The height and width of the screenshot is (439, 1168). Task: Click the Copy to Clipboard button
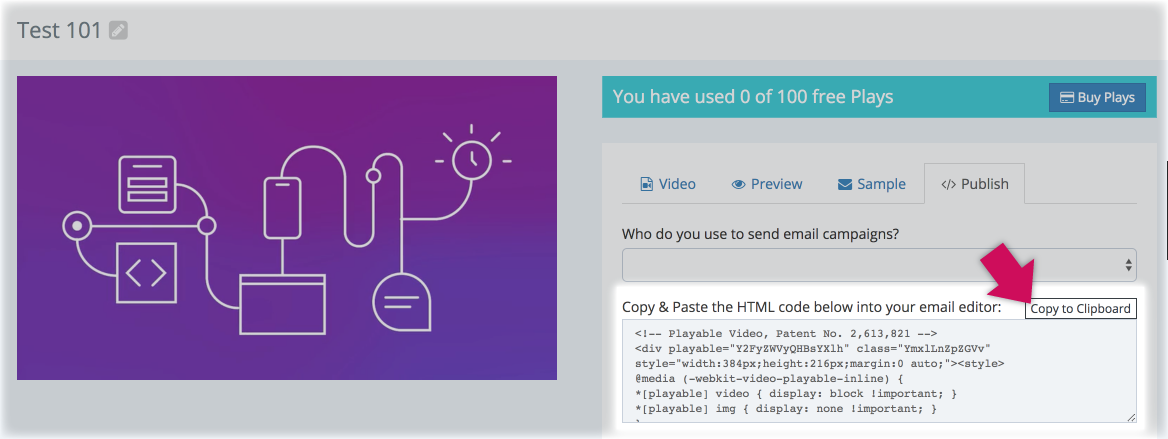tap(1080, 309)
